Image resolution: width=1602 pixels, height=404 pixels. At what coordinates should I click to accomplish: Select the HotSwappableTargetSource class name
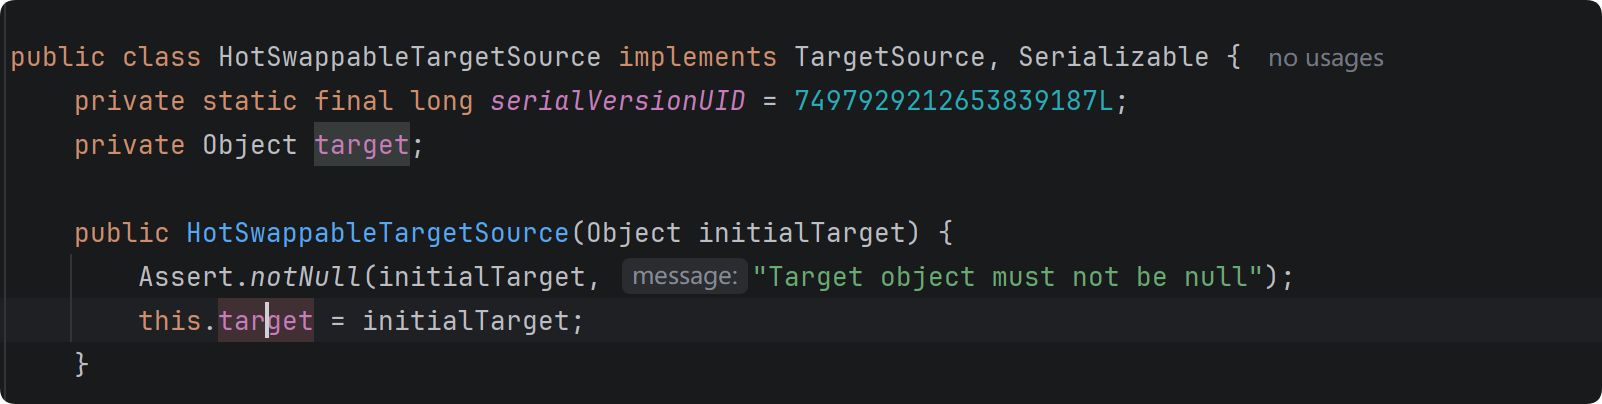[x=410, y=57]
